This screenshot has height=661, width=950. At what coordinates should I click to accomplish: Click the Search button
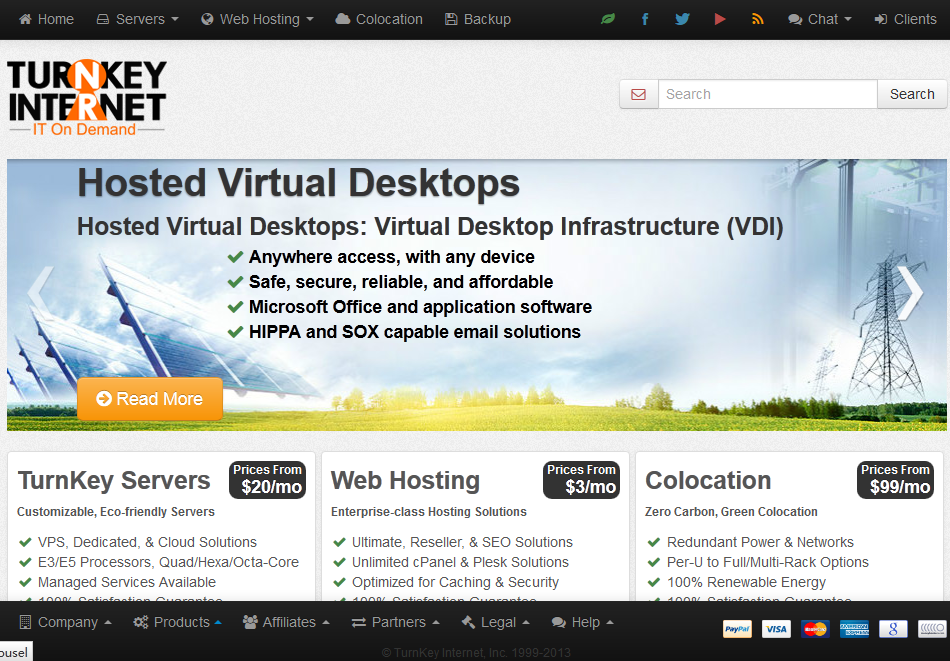coord(912,94)
